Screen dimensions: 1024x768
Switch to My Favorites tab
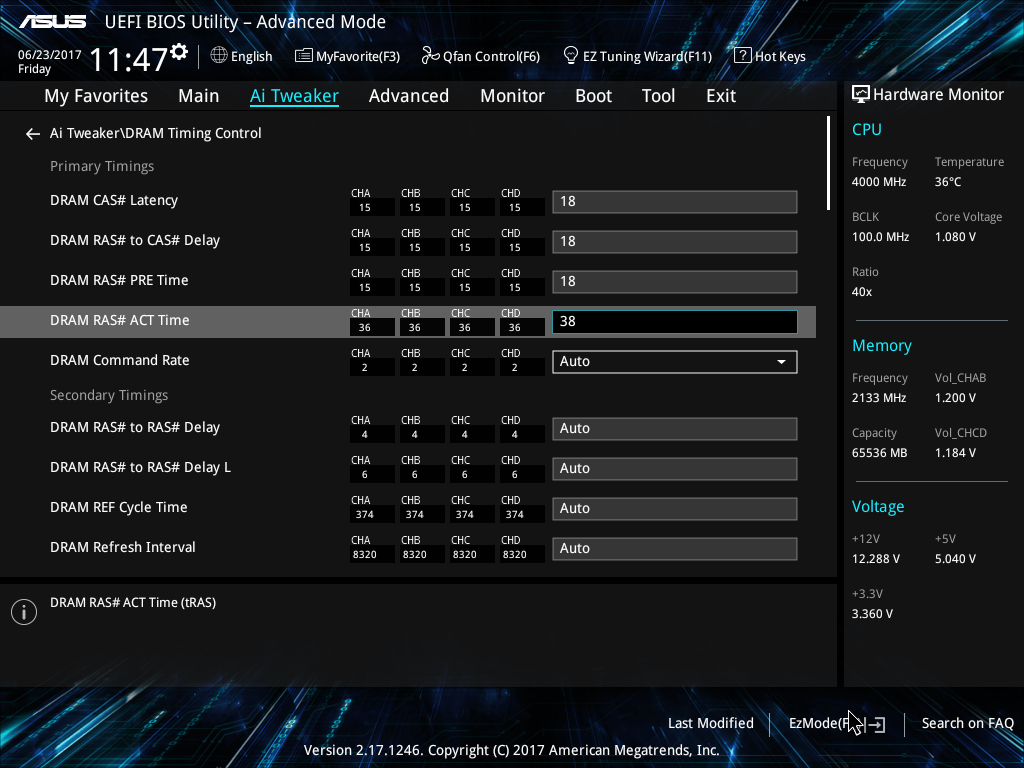pyautogui.click(x=96, y=96)
